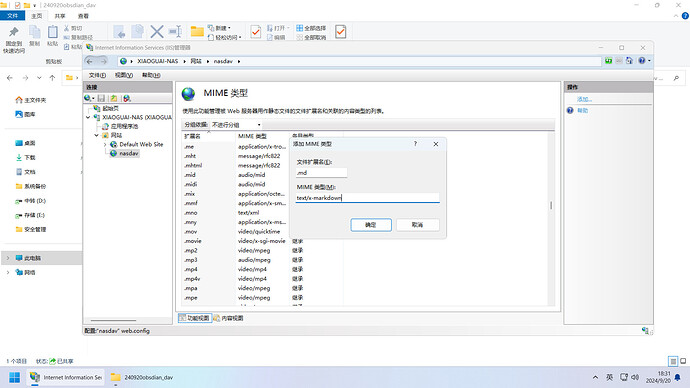Click Edit (编辑) in Explorer ribbon
690x388 pixels.
(276, 38)
